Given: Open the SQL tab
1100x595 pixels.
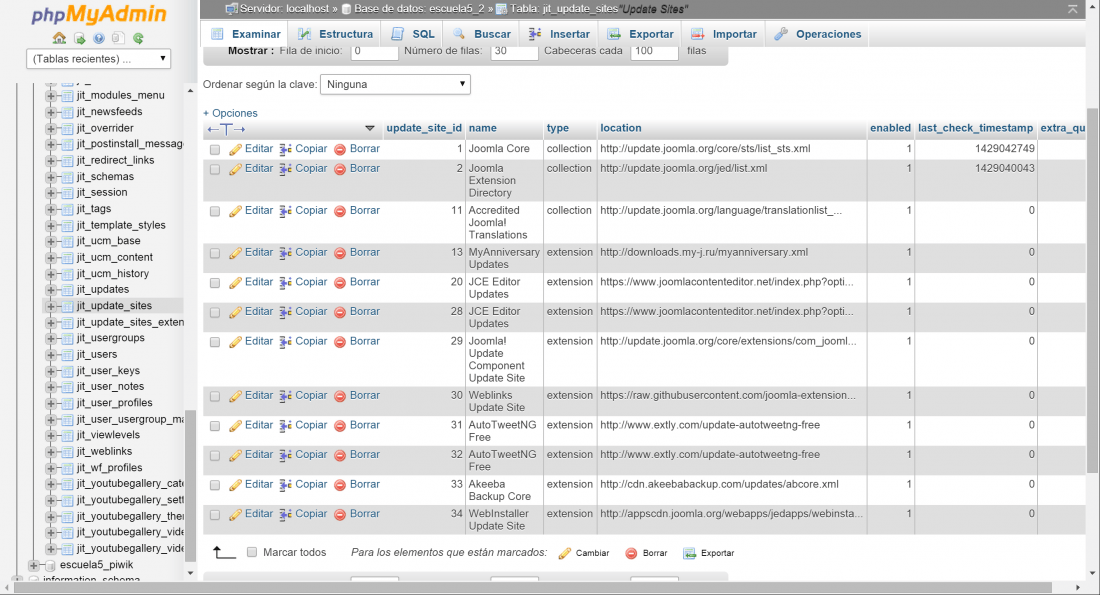Looking at the screenshot, I should (413, 34).
